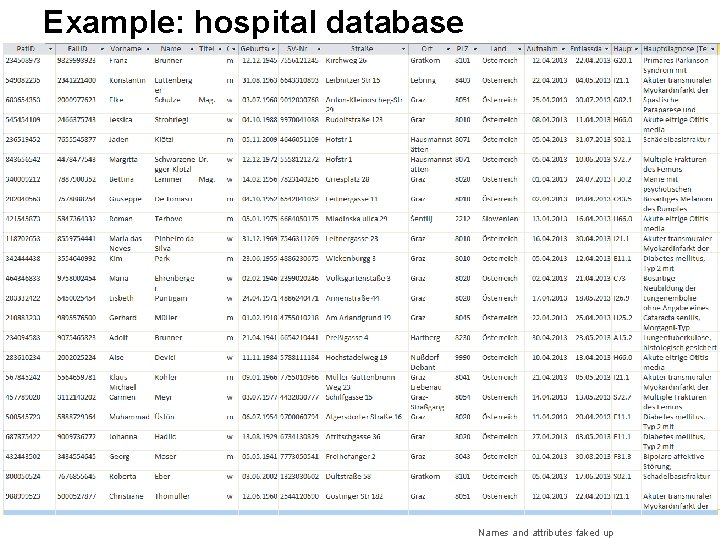
Task: Open the Titel column dropdown arrow
Action: pos(220,49)
